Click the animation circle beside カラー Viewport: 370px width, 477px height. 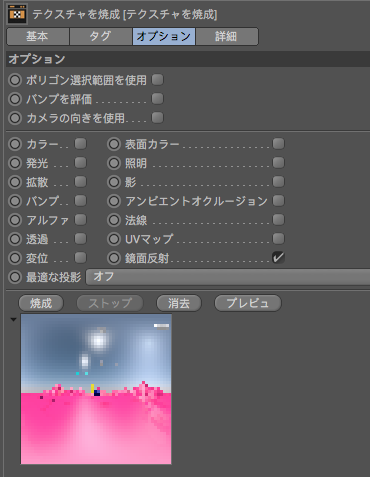point(15,144)
